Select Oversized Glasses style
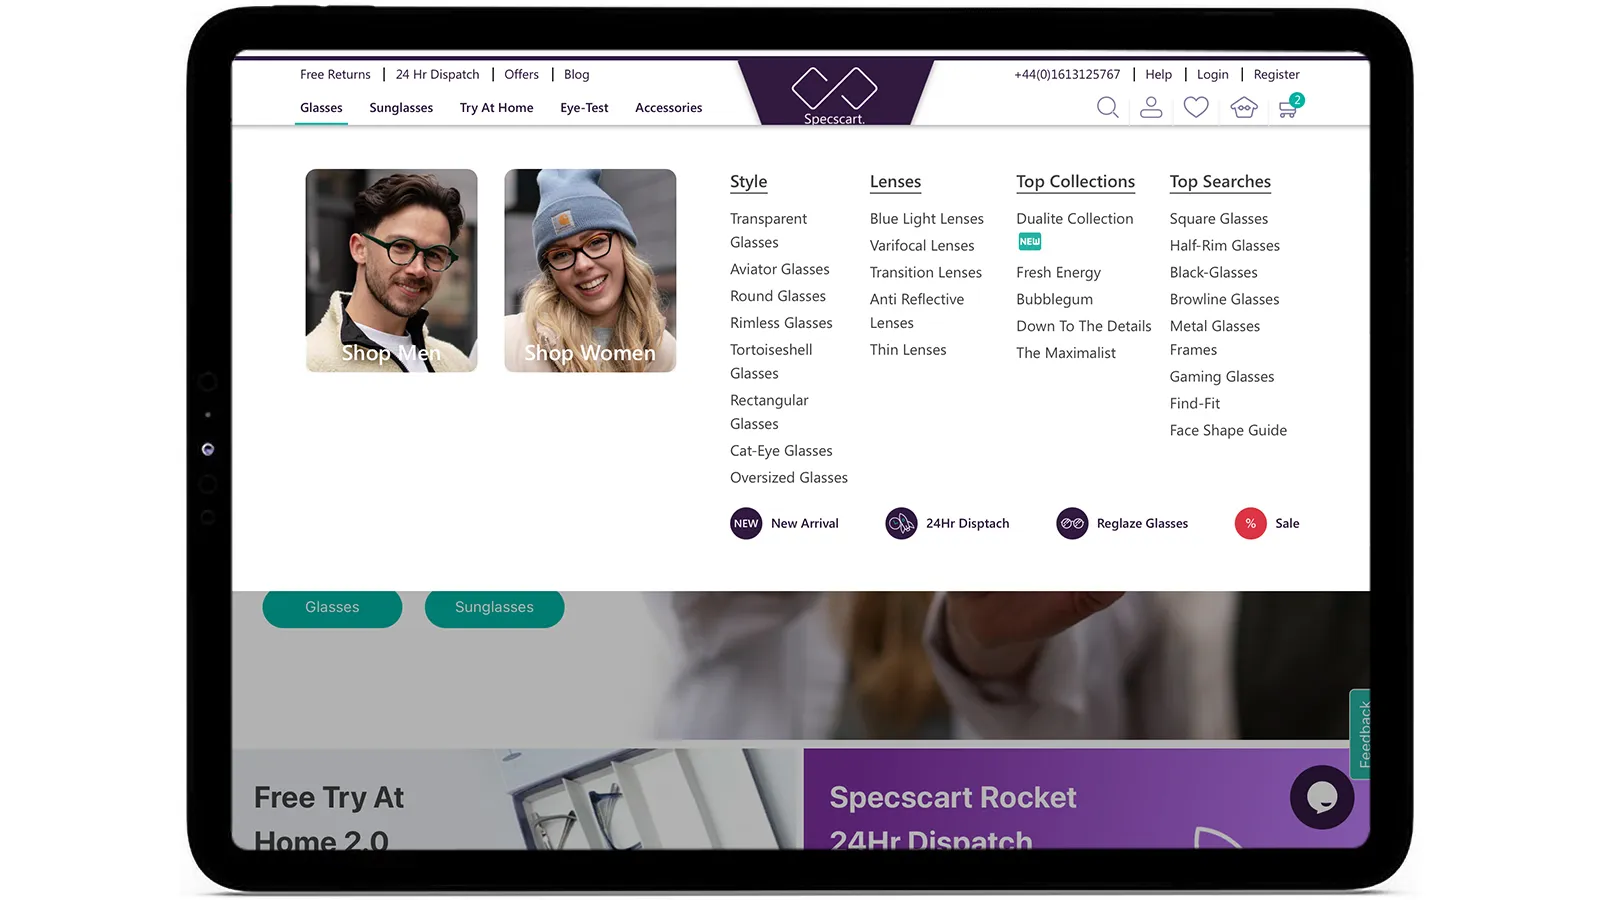 point(789,478)
